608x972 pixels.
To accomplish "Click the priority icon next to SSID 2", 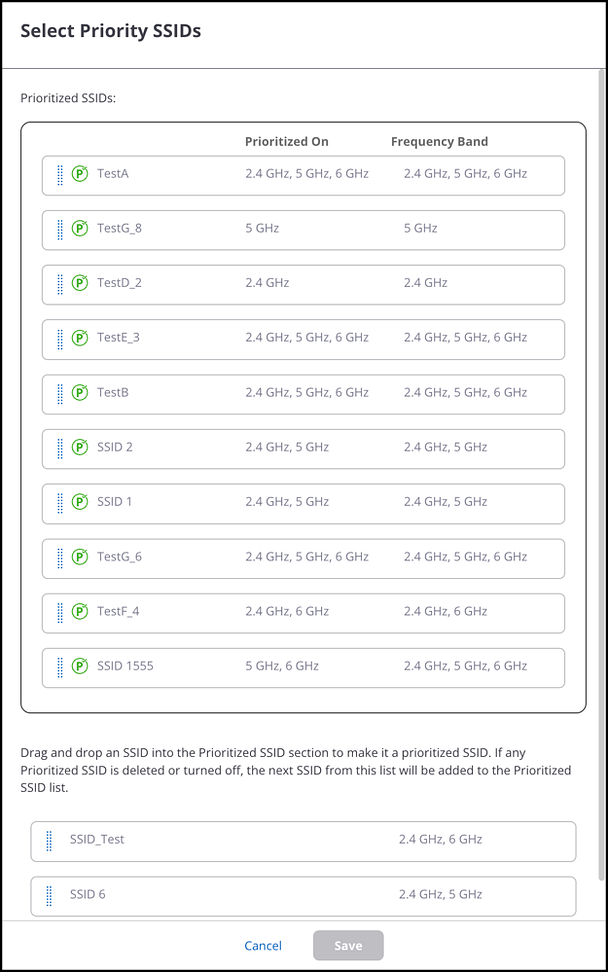I will [x=81, y=447].
